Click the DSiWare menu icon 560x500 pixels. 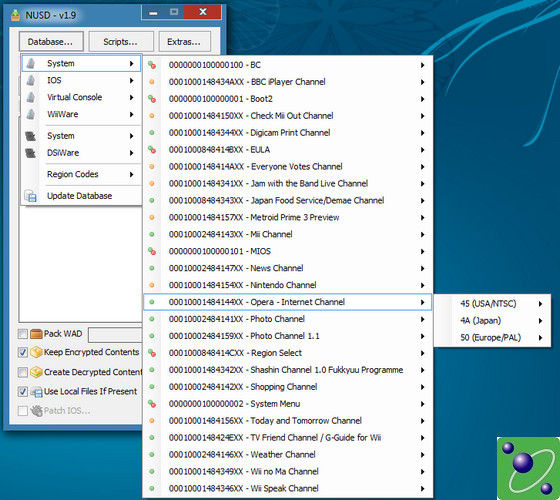pyautogui.click(x=31, y=153)
